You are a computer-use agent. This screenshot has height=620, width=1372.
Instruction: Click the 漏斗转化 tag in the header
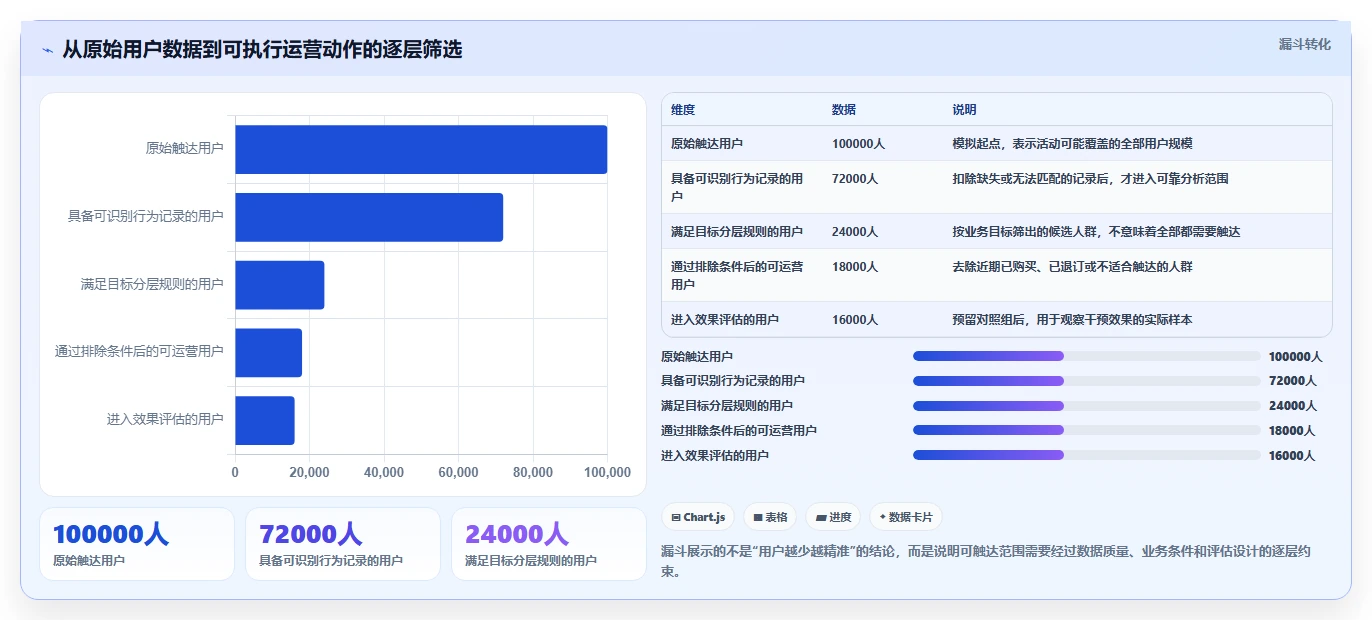point(1304,44)
